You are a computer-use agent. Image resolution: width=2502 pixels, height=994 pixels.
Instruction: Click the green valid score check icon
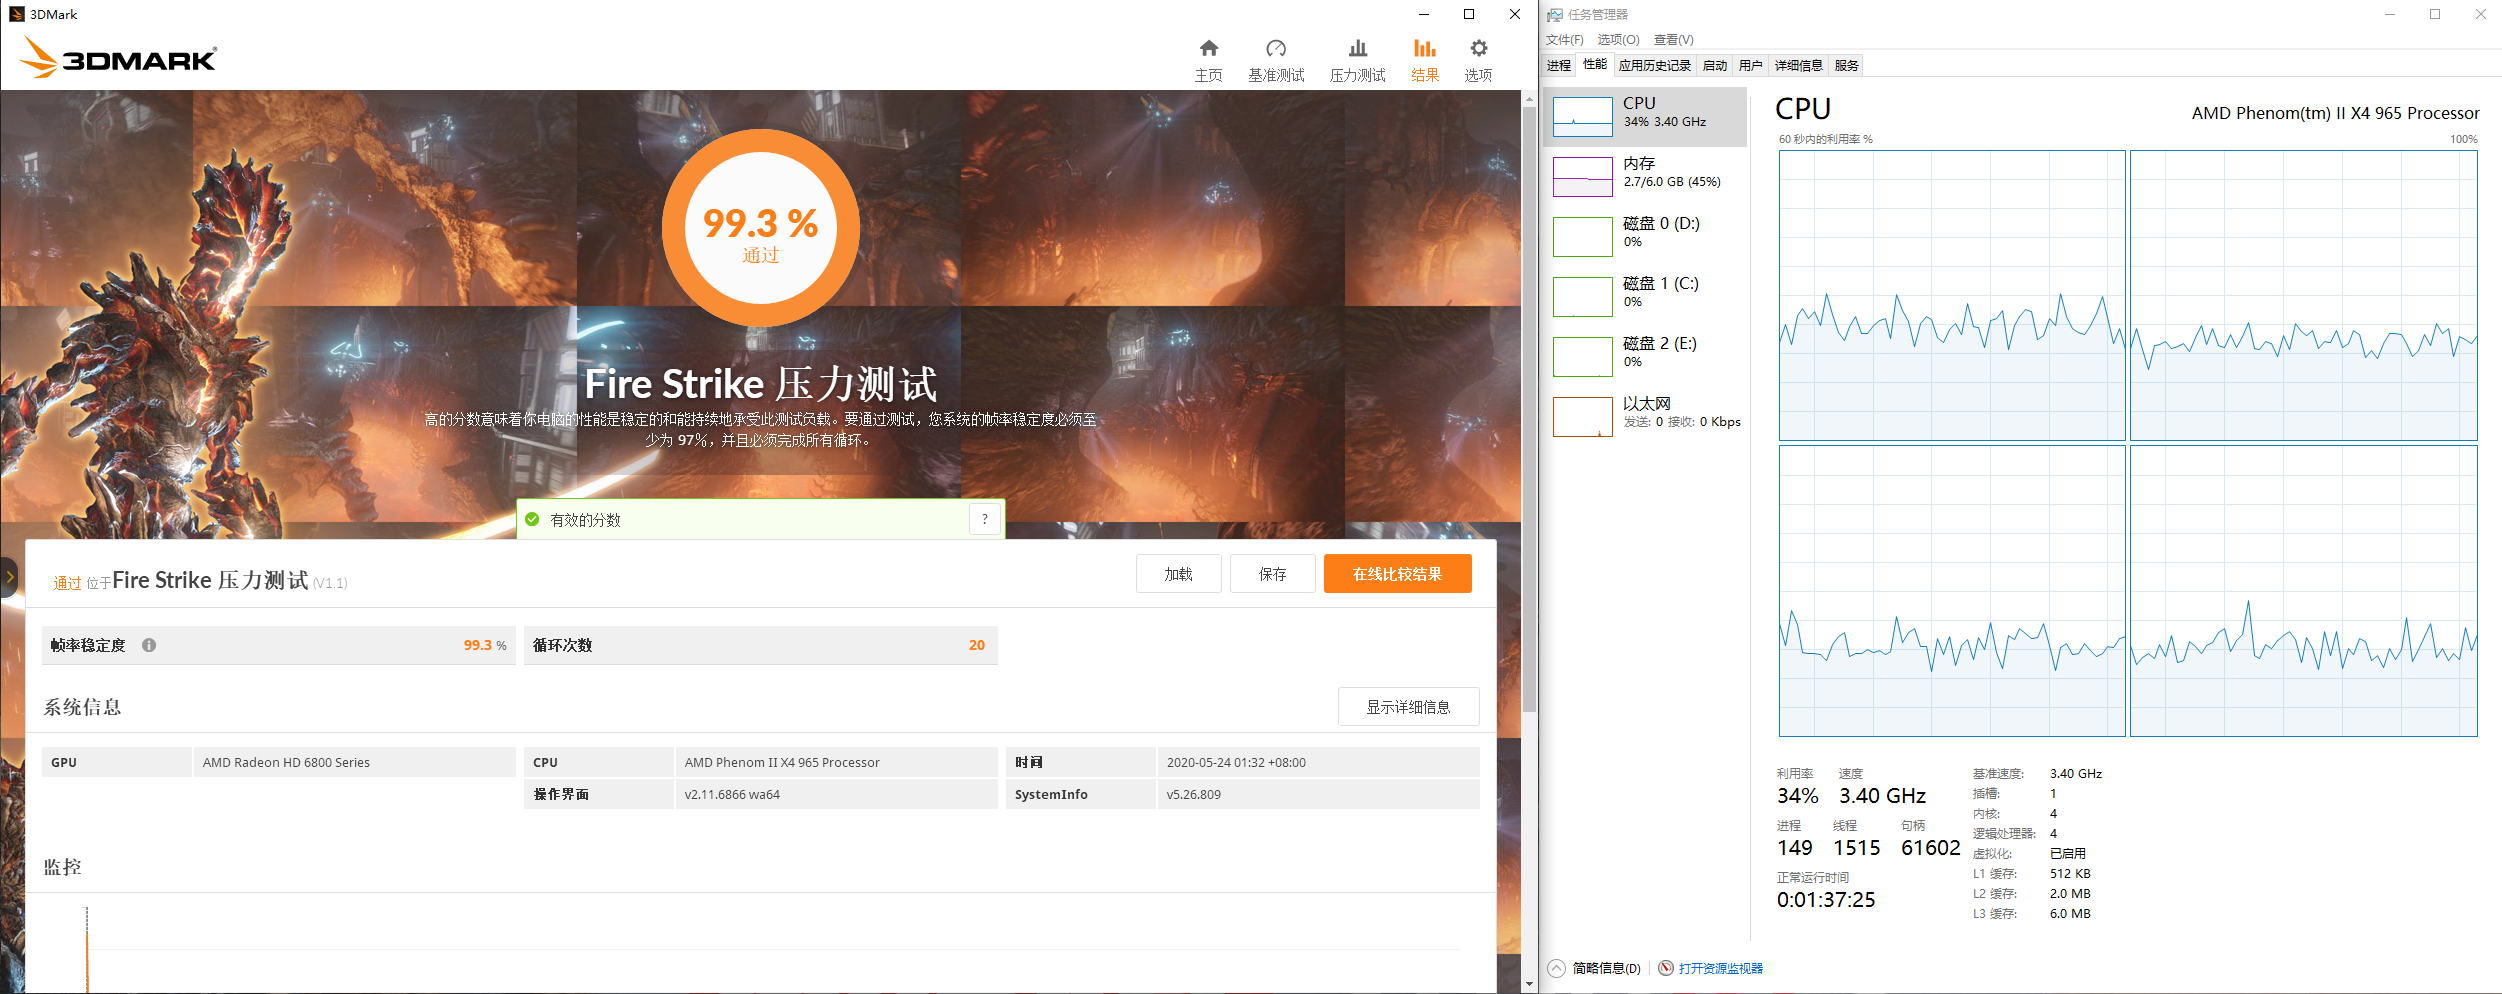[x=532, y=519]
